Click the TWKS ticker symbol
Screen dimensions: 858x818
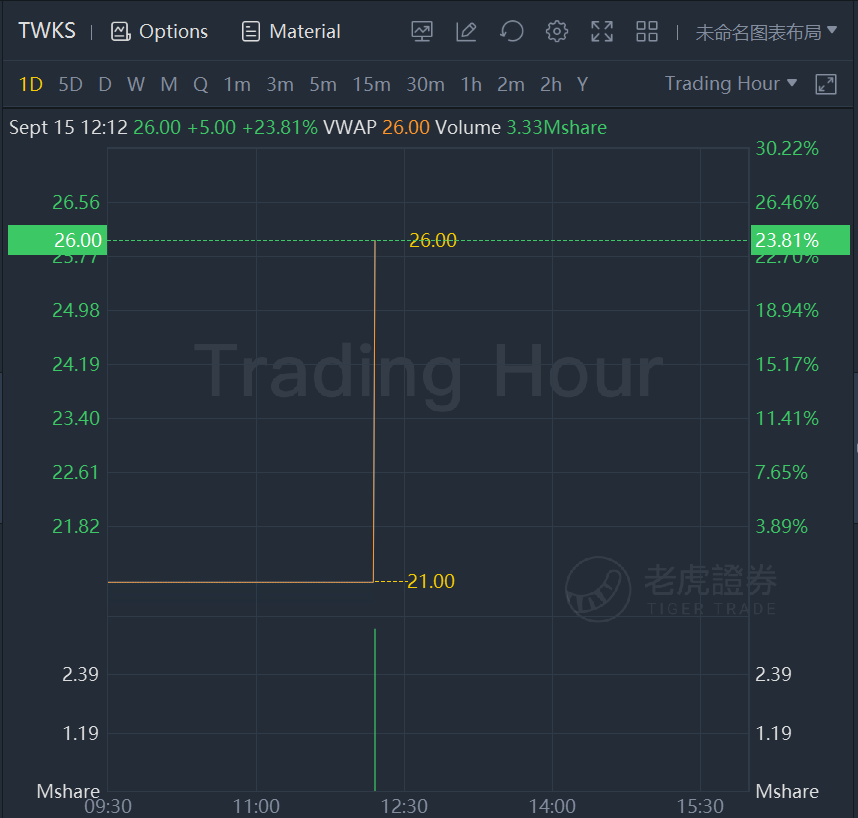(x=47, y=31)
